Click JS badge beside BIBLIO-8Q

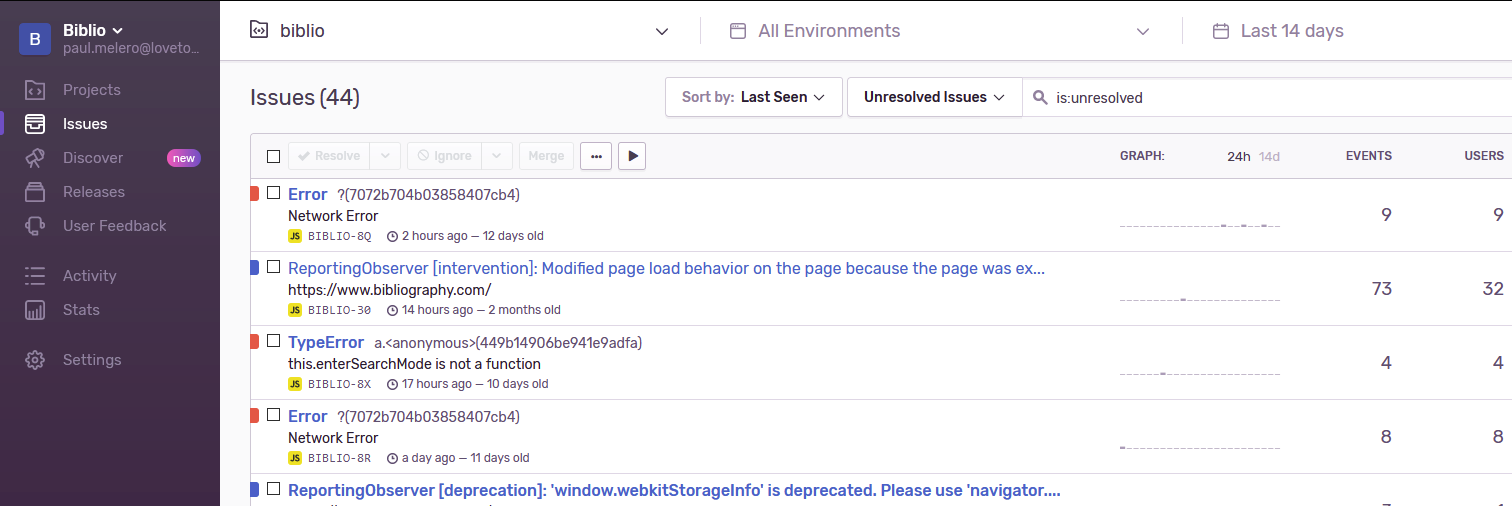(295, 236)
